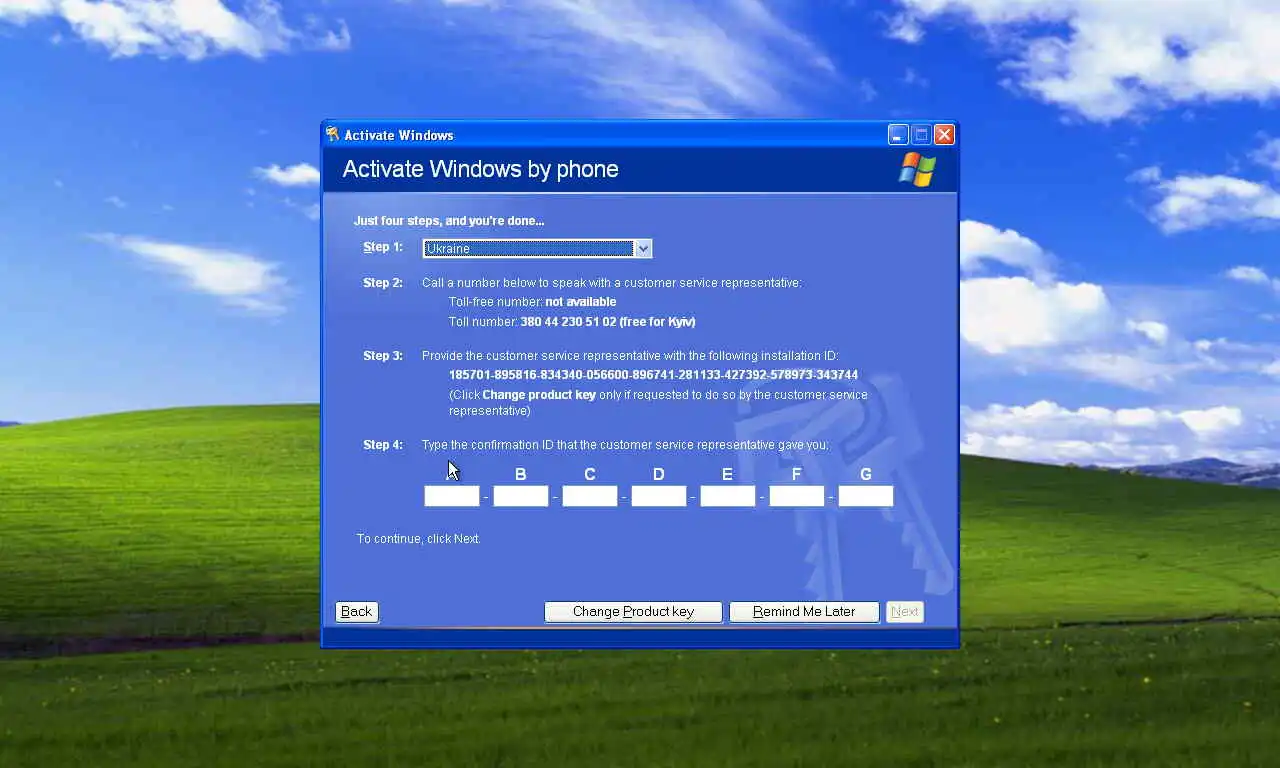
Task: Click the 'Call a number below' instruction text
Action: 612,283
